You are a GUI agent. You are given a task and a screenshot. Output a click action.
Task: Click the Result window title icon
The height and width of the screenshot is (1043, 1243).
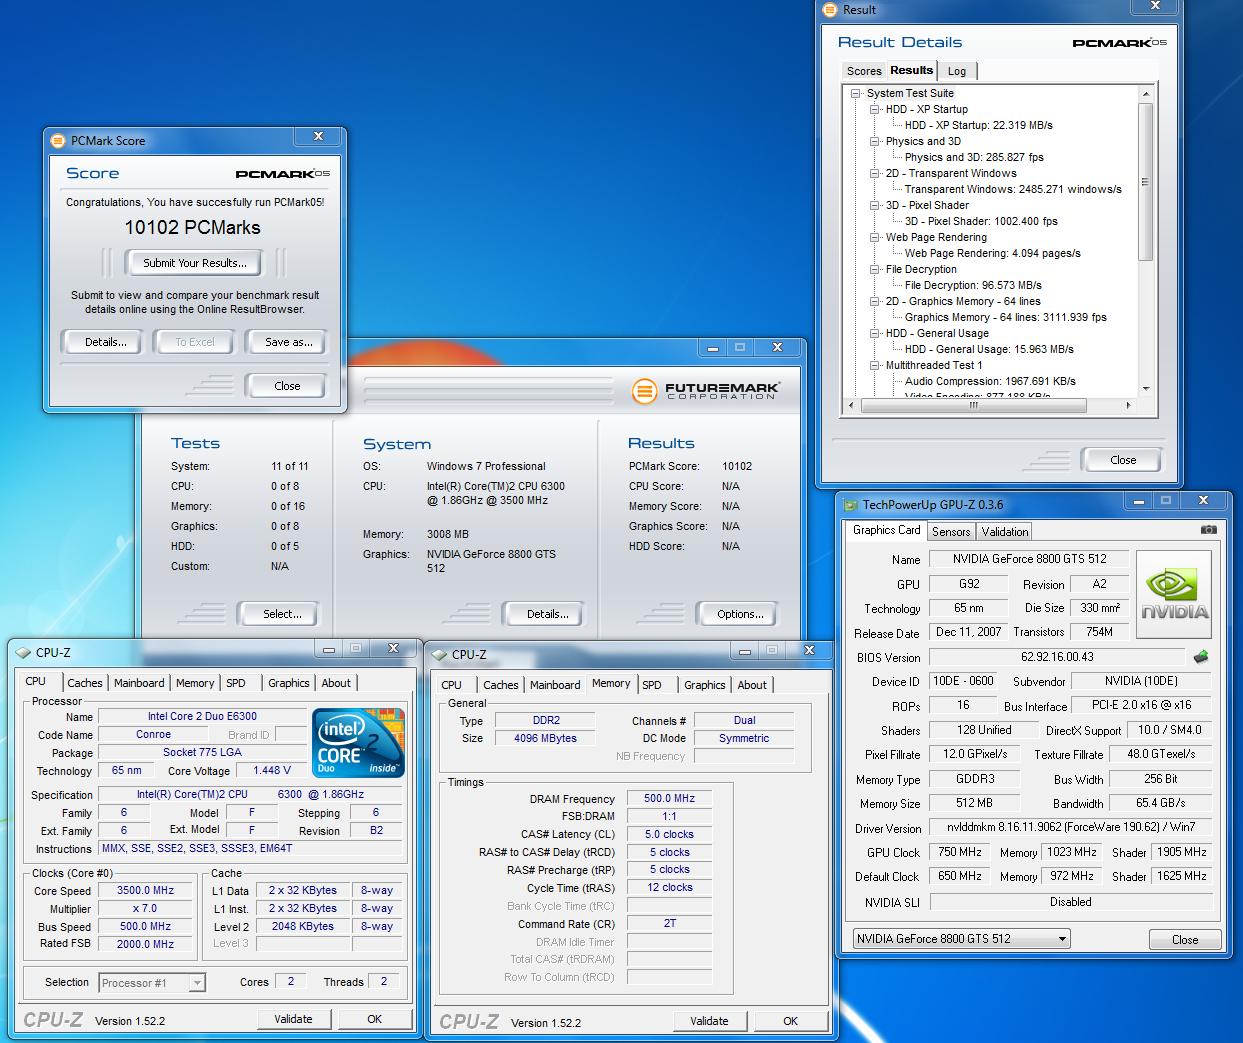(830, 9)
